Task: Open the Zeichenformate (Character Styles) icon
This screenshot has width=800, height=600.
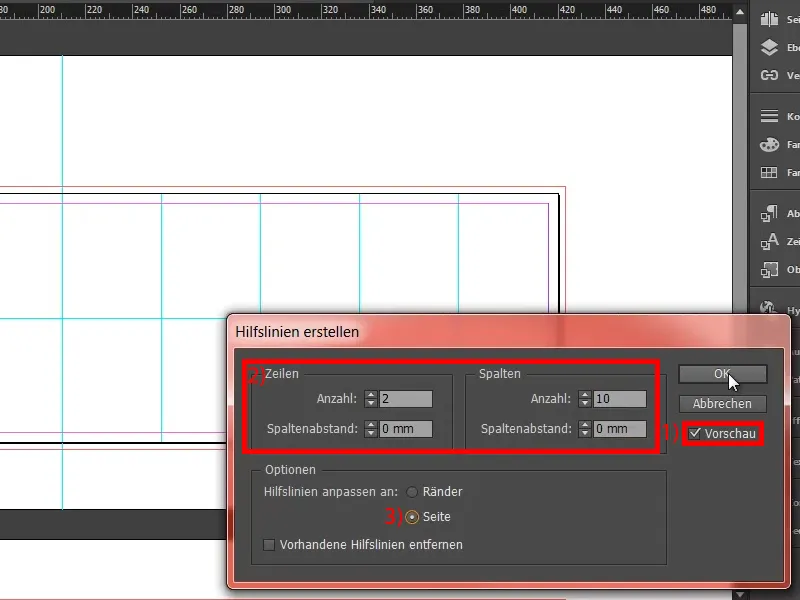Action: (769, 241)
